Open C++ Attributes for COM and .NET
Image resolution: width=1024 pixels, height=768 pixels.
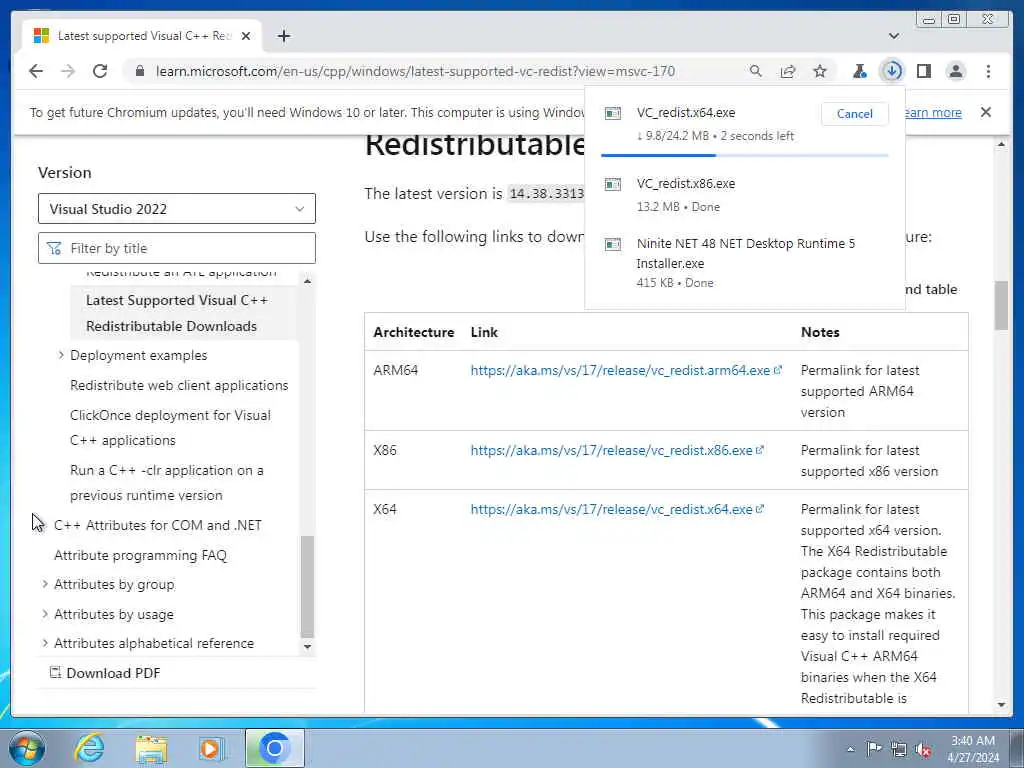(x=157, y=525)
